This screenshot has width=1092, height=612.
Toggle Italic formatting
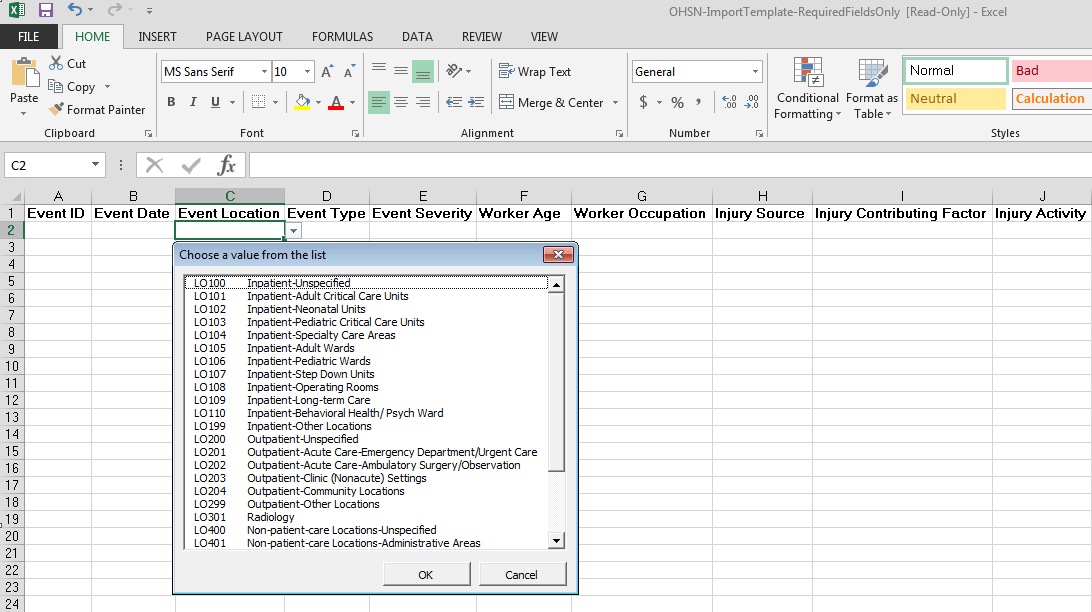194,102
